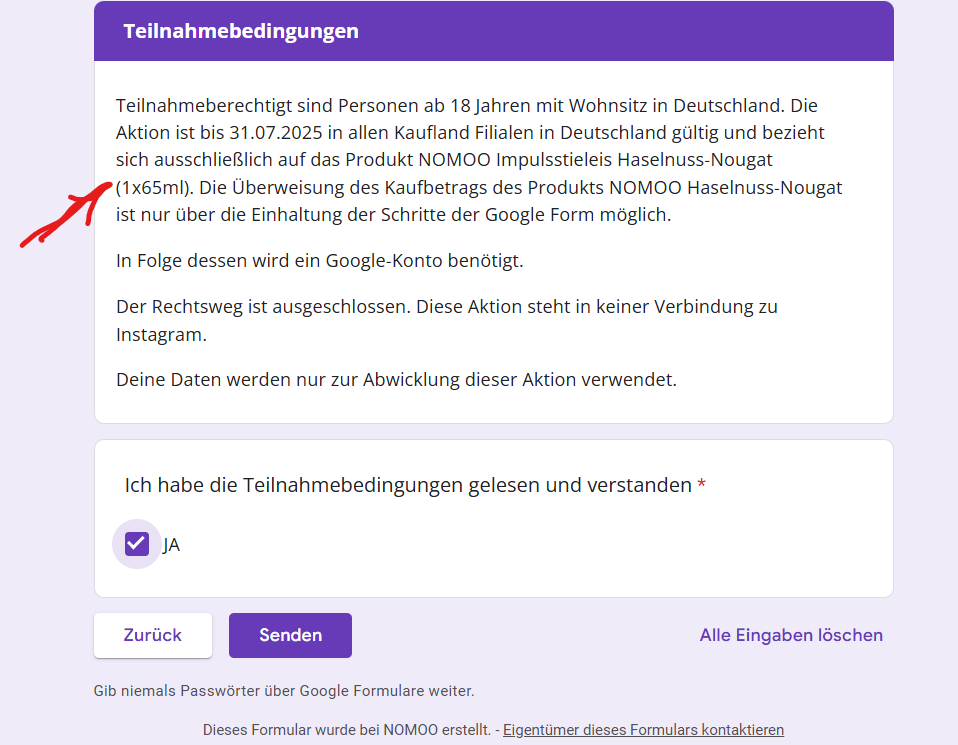Click the red hand-drawn arrow annotation

[66, 214]
